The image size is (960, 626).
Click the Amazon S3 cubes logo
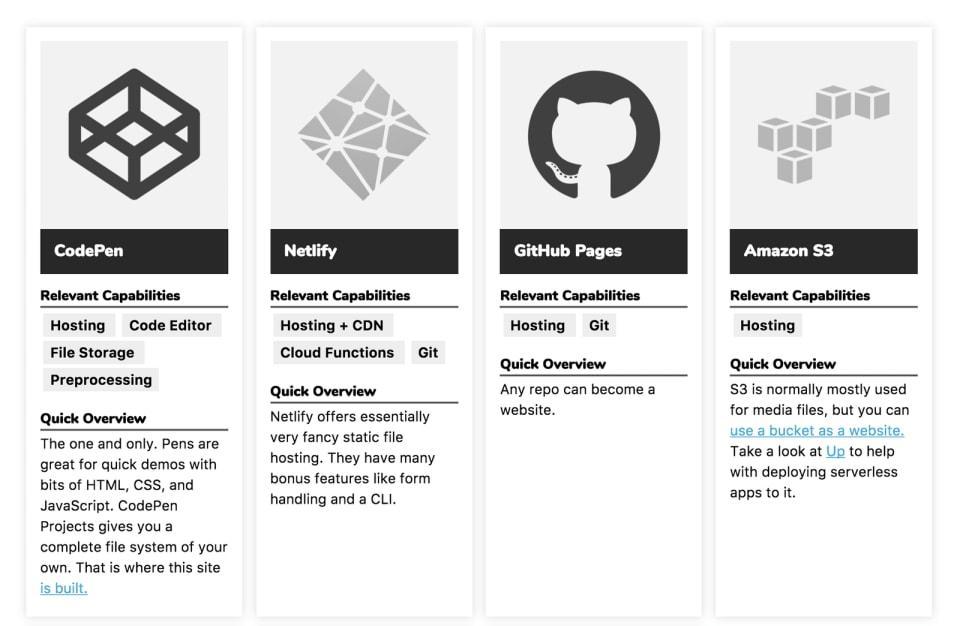click(822, 134)
